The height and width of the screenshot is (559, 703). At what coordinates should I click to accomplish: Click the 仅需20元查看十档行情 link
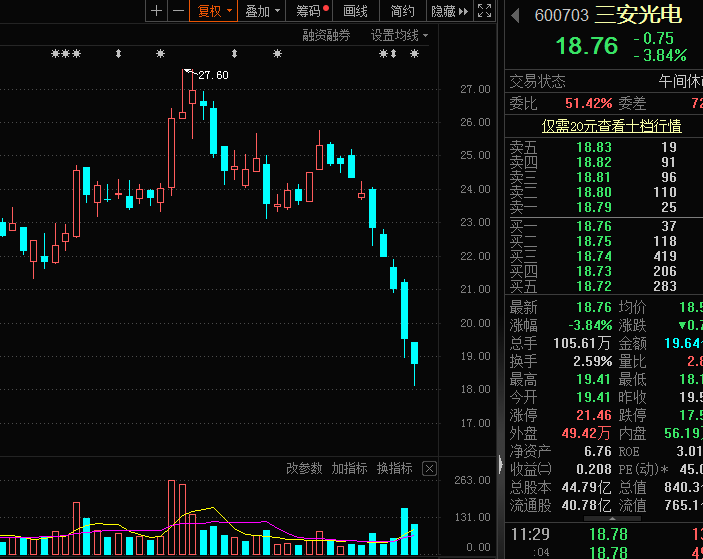point(611,126)
